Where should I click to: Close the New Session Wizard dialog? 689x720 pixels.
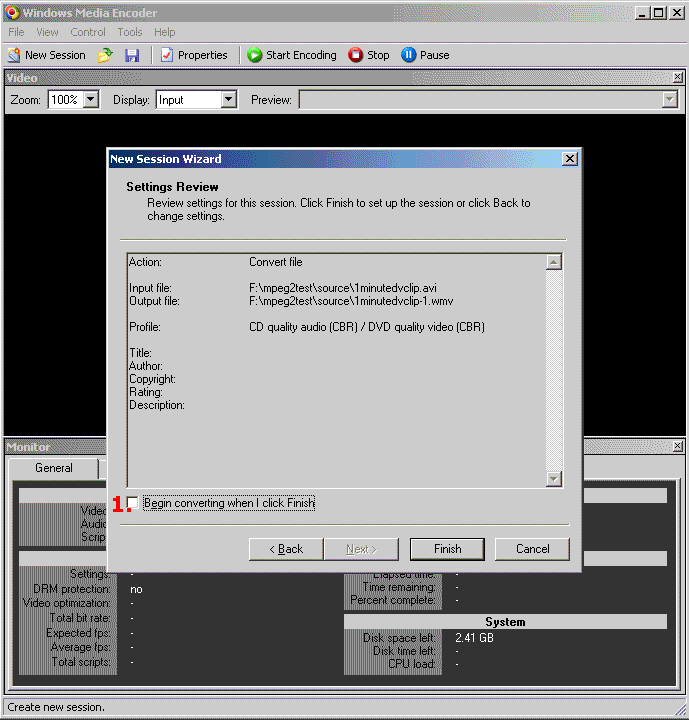tap(570, 159)
